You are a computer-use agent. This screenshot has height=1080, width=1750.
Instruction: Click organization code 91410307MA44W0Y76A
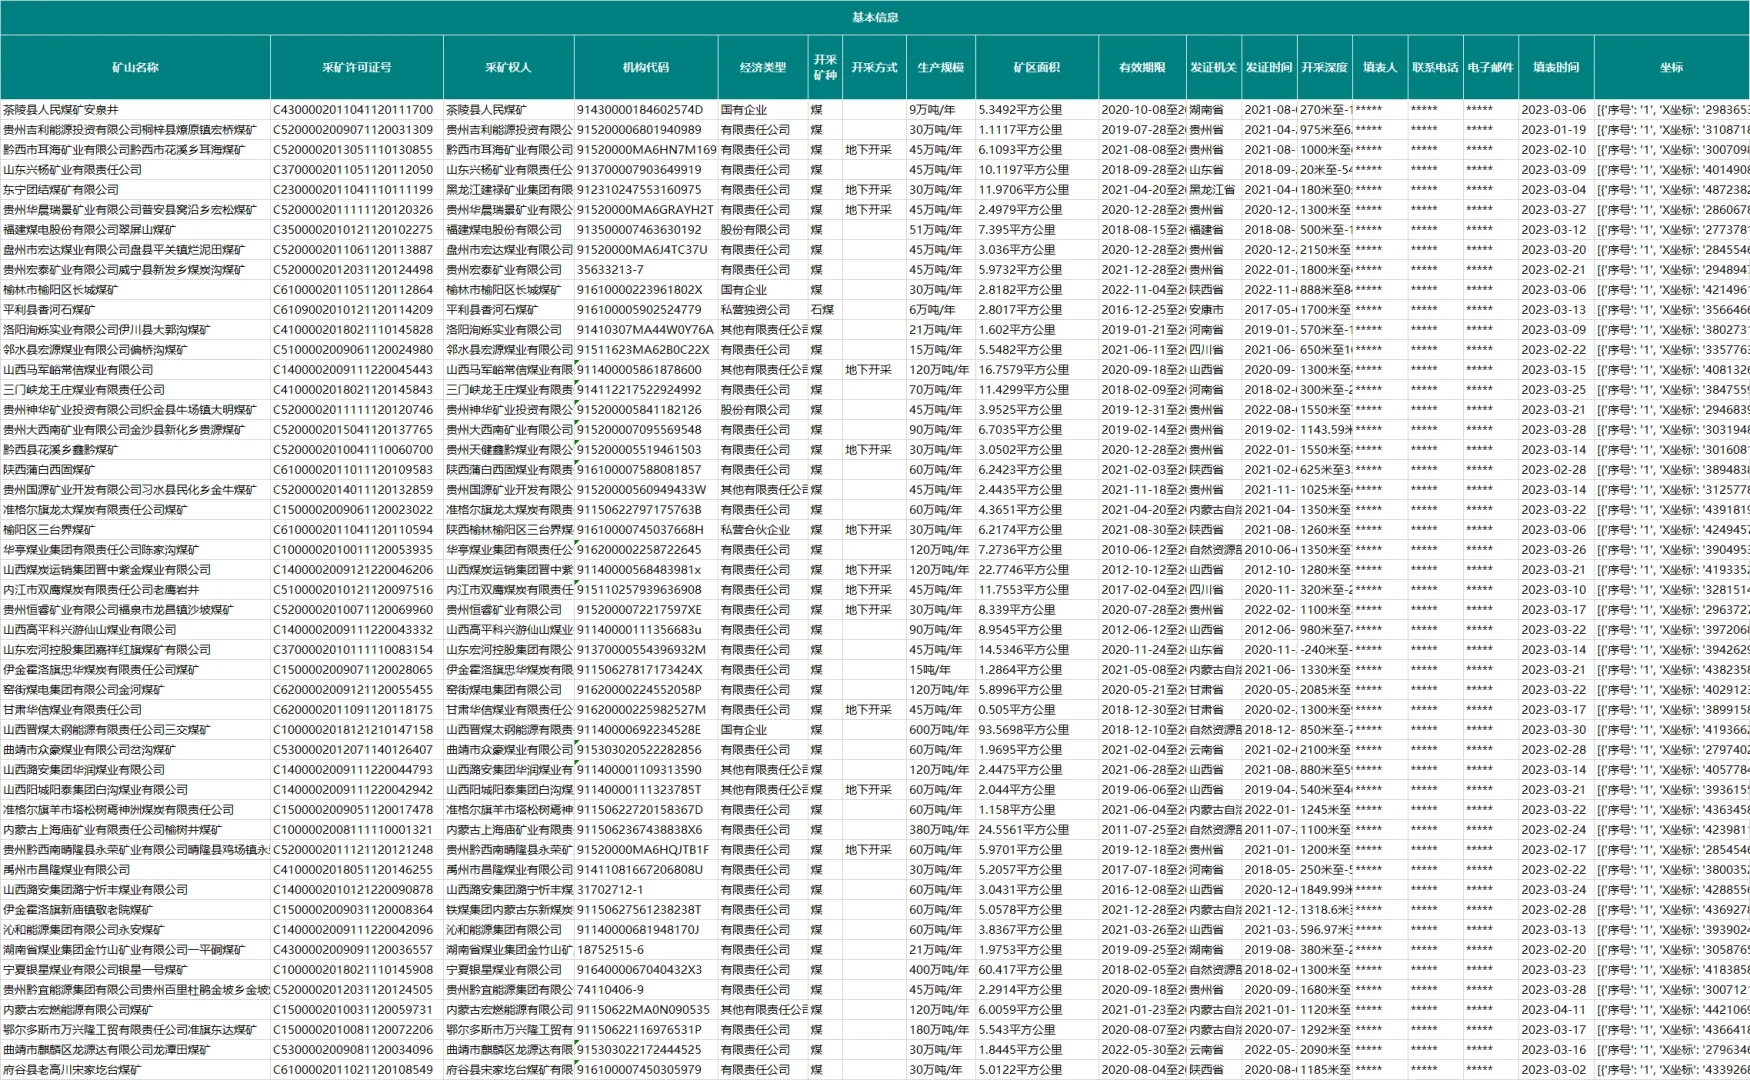click(645, 330)
